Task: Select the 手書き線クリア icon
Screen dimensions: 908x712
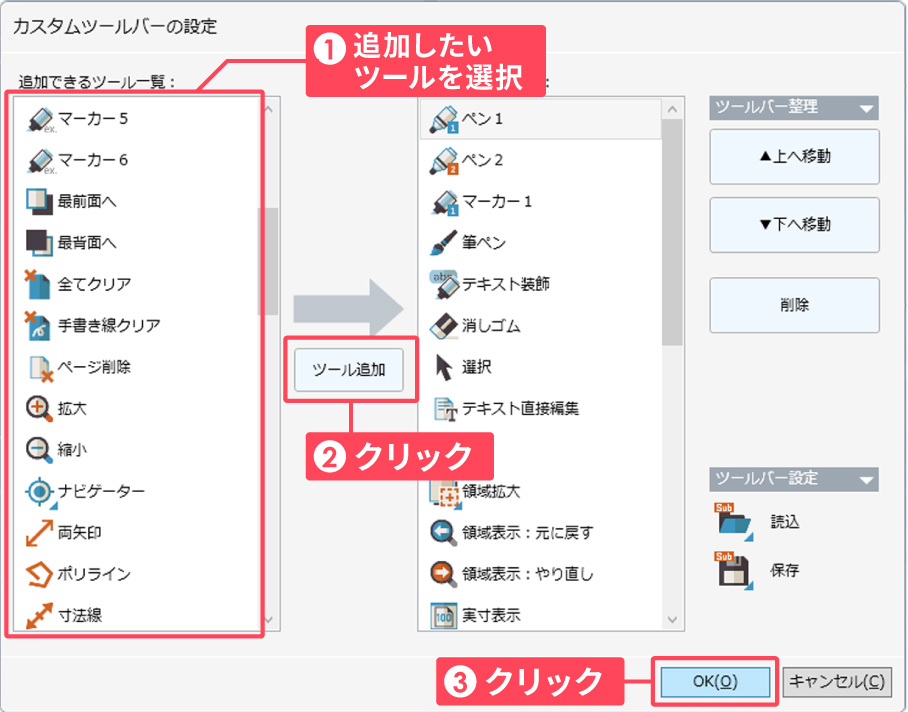Action: (x=38, y=325)
